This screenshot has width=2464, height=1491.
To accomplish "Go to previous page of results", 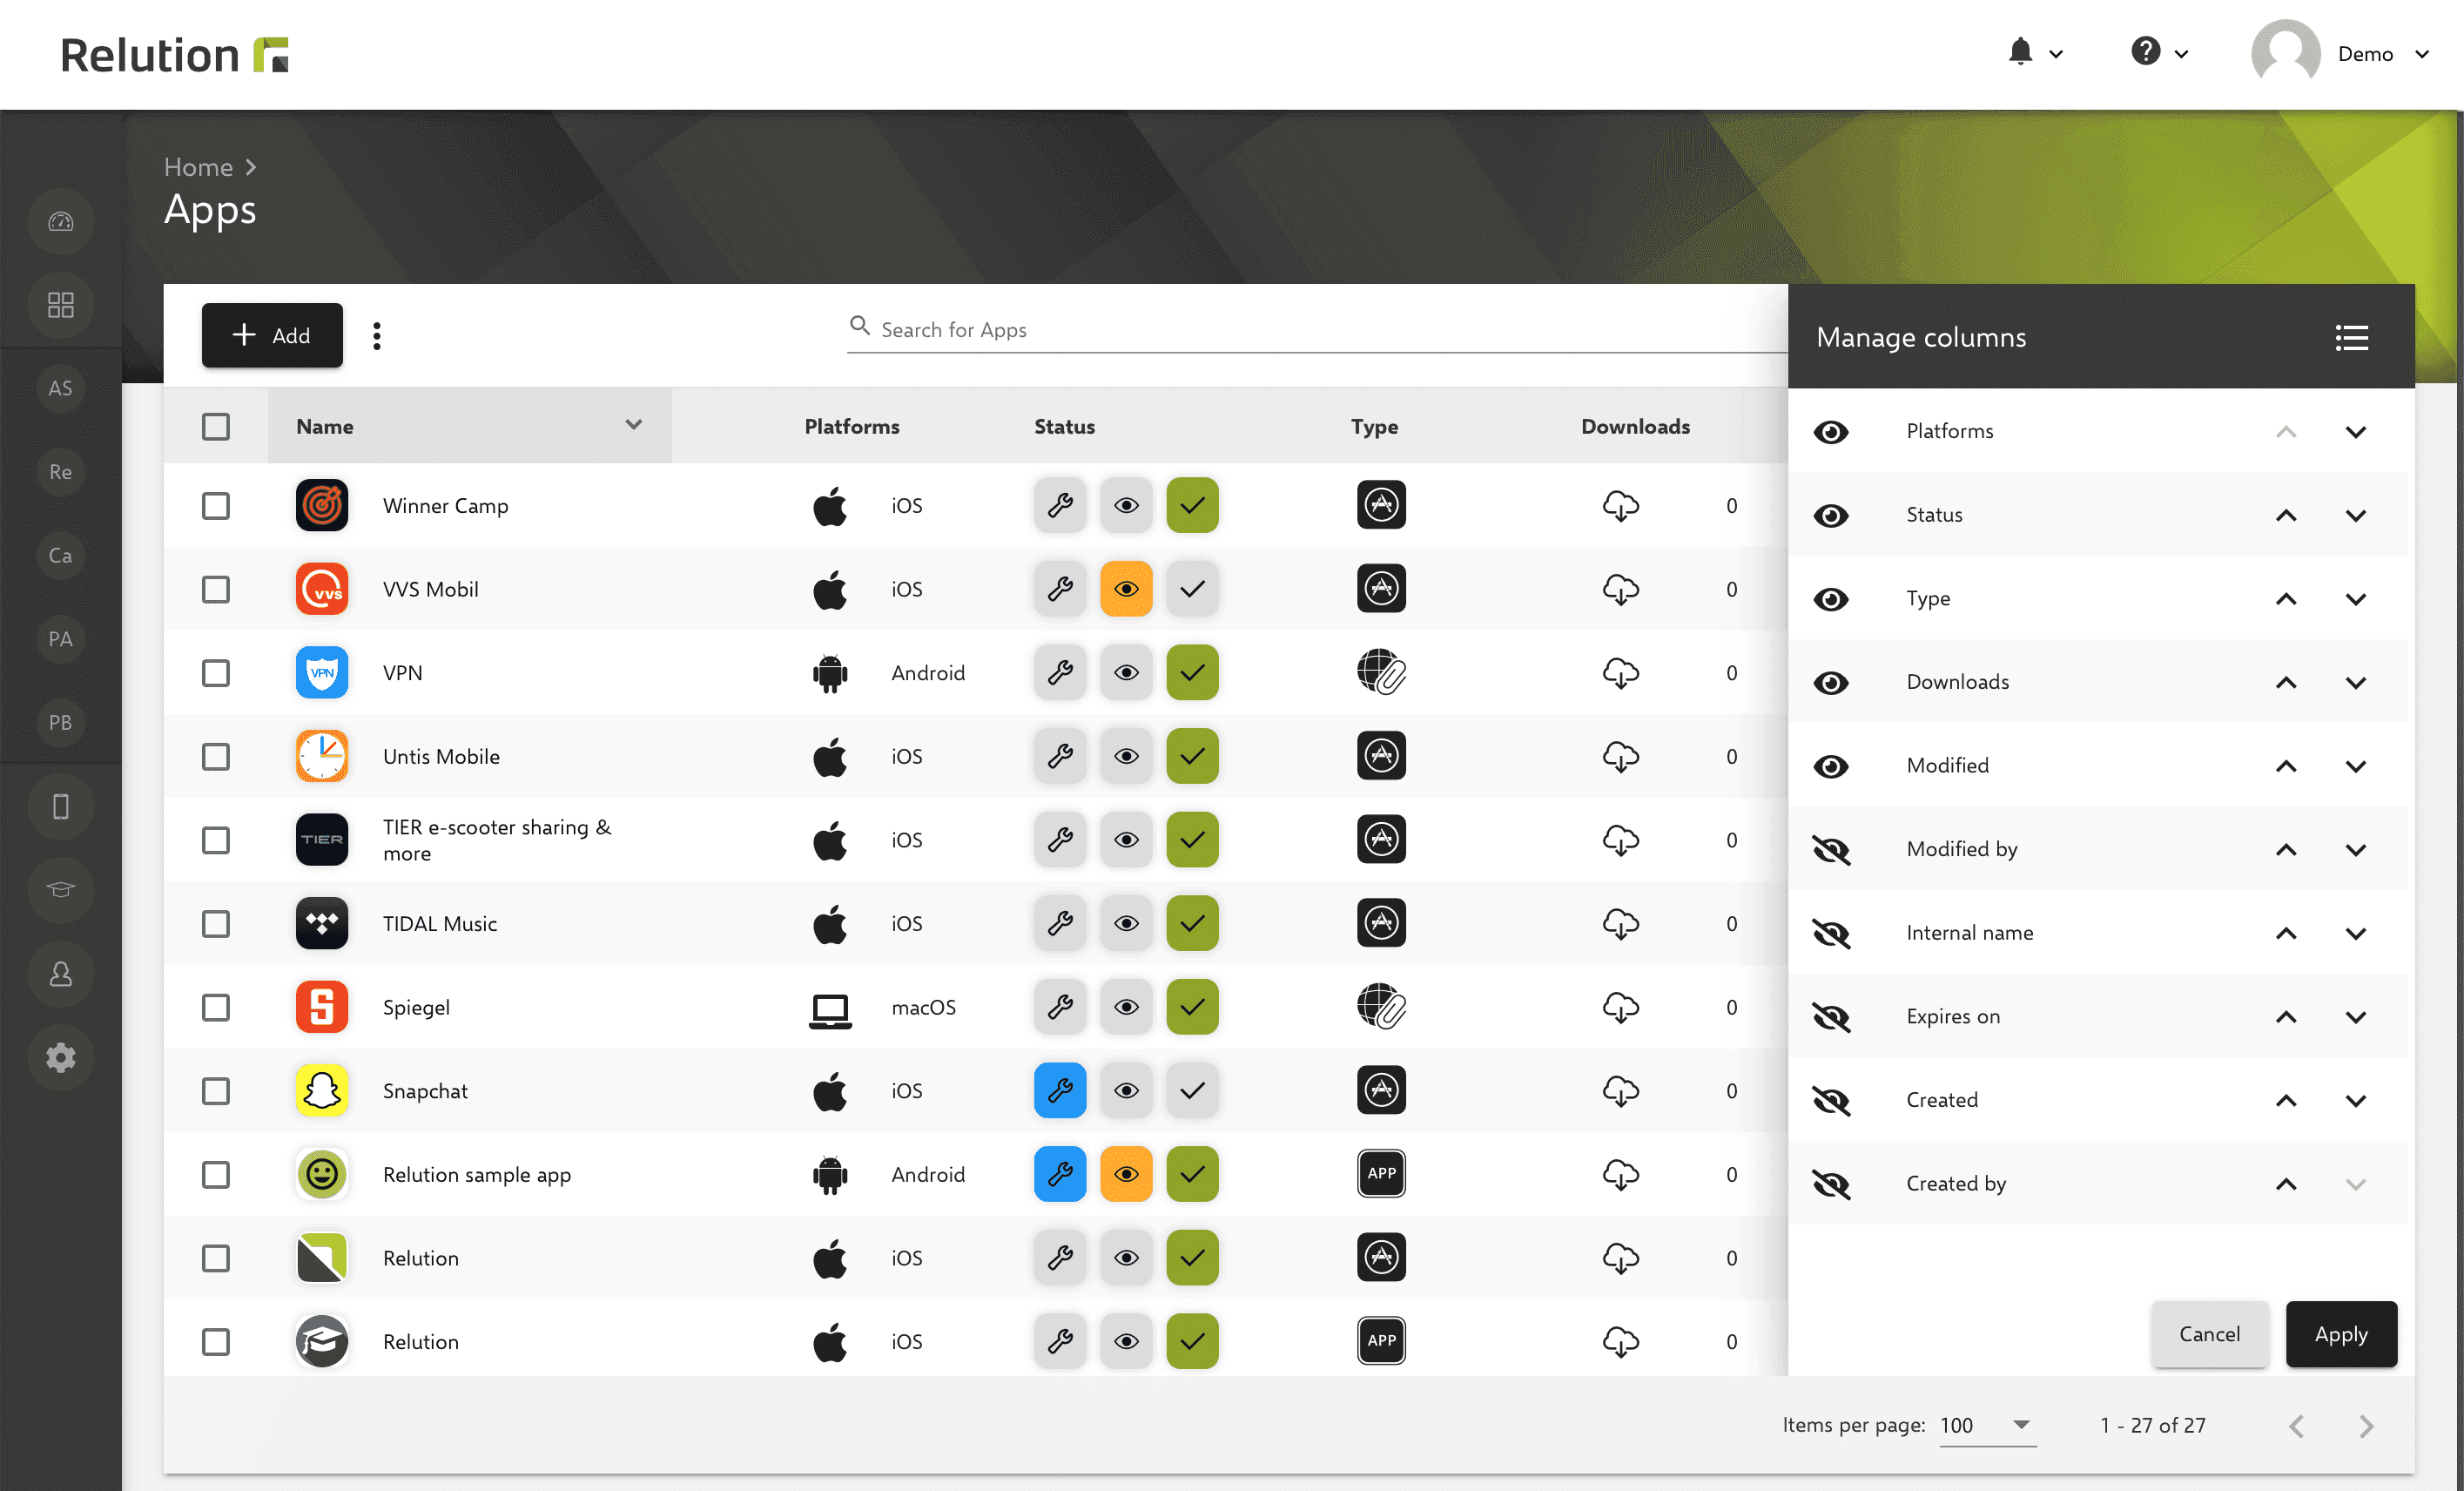I will 2297,1426.
